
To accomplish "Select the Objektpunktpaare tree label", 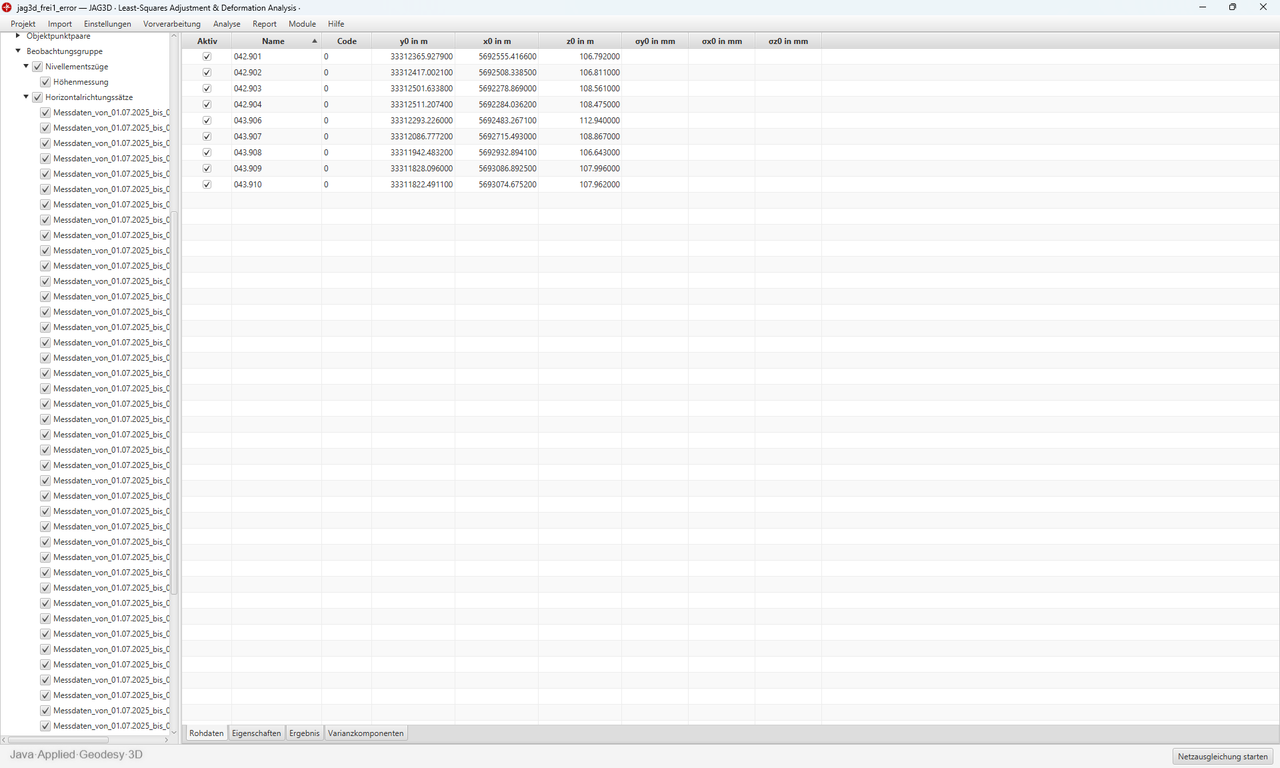I will (x=58, y=36).
